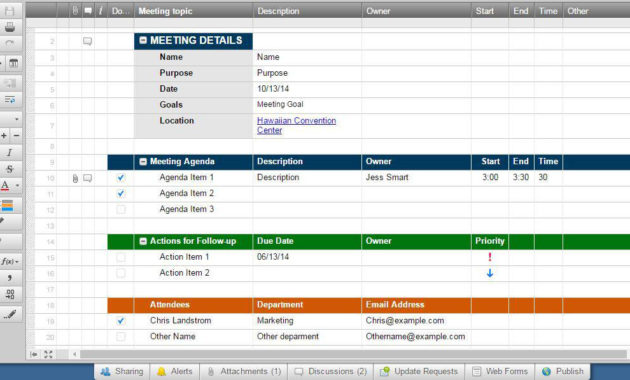Click the red-underlined A text color icon
630x380 pixels.
[x=5, y=186]
